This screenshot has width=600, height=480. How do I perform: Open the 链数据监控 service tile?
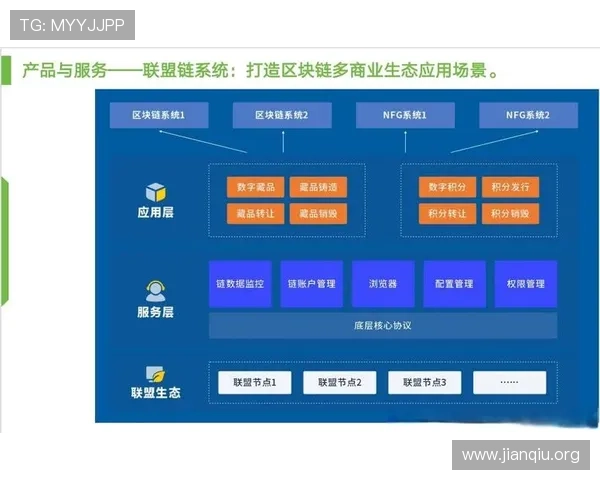click(240, 284)
